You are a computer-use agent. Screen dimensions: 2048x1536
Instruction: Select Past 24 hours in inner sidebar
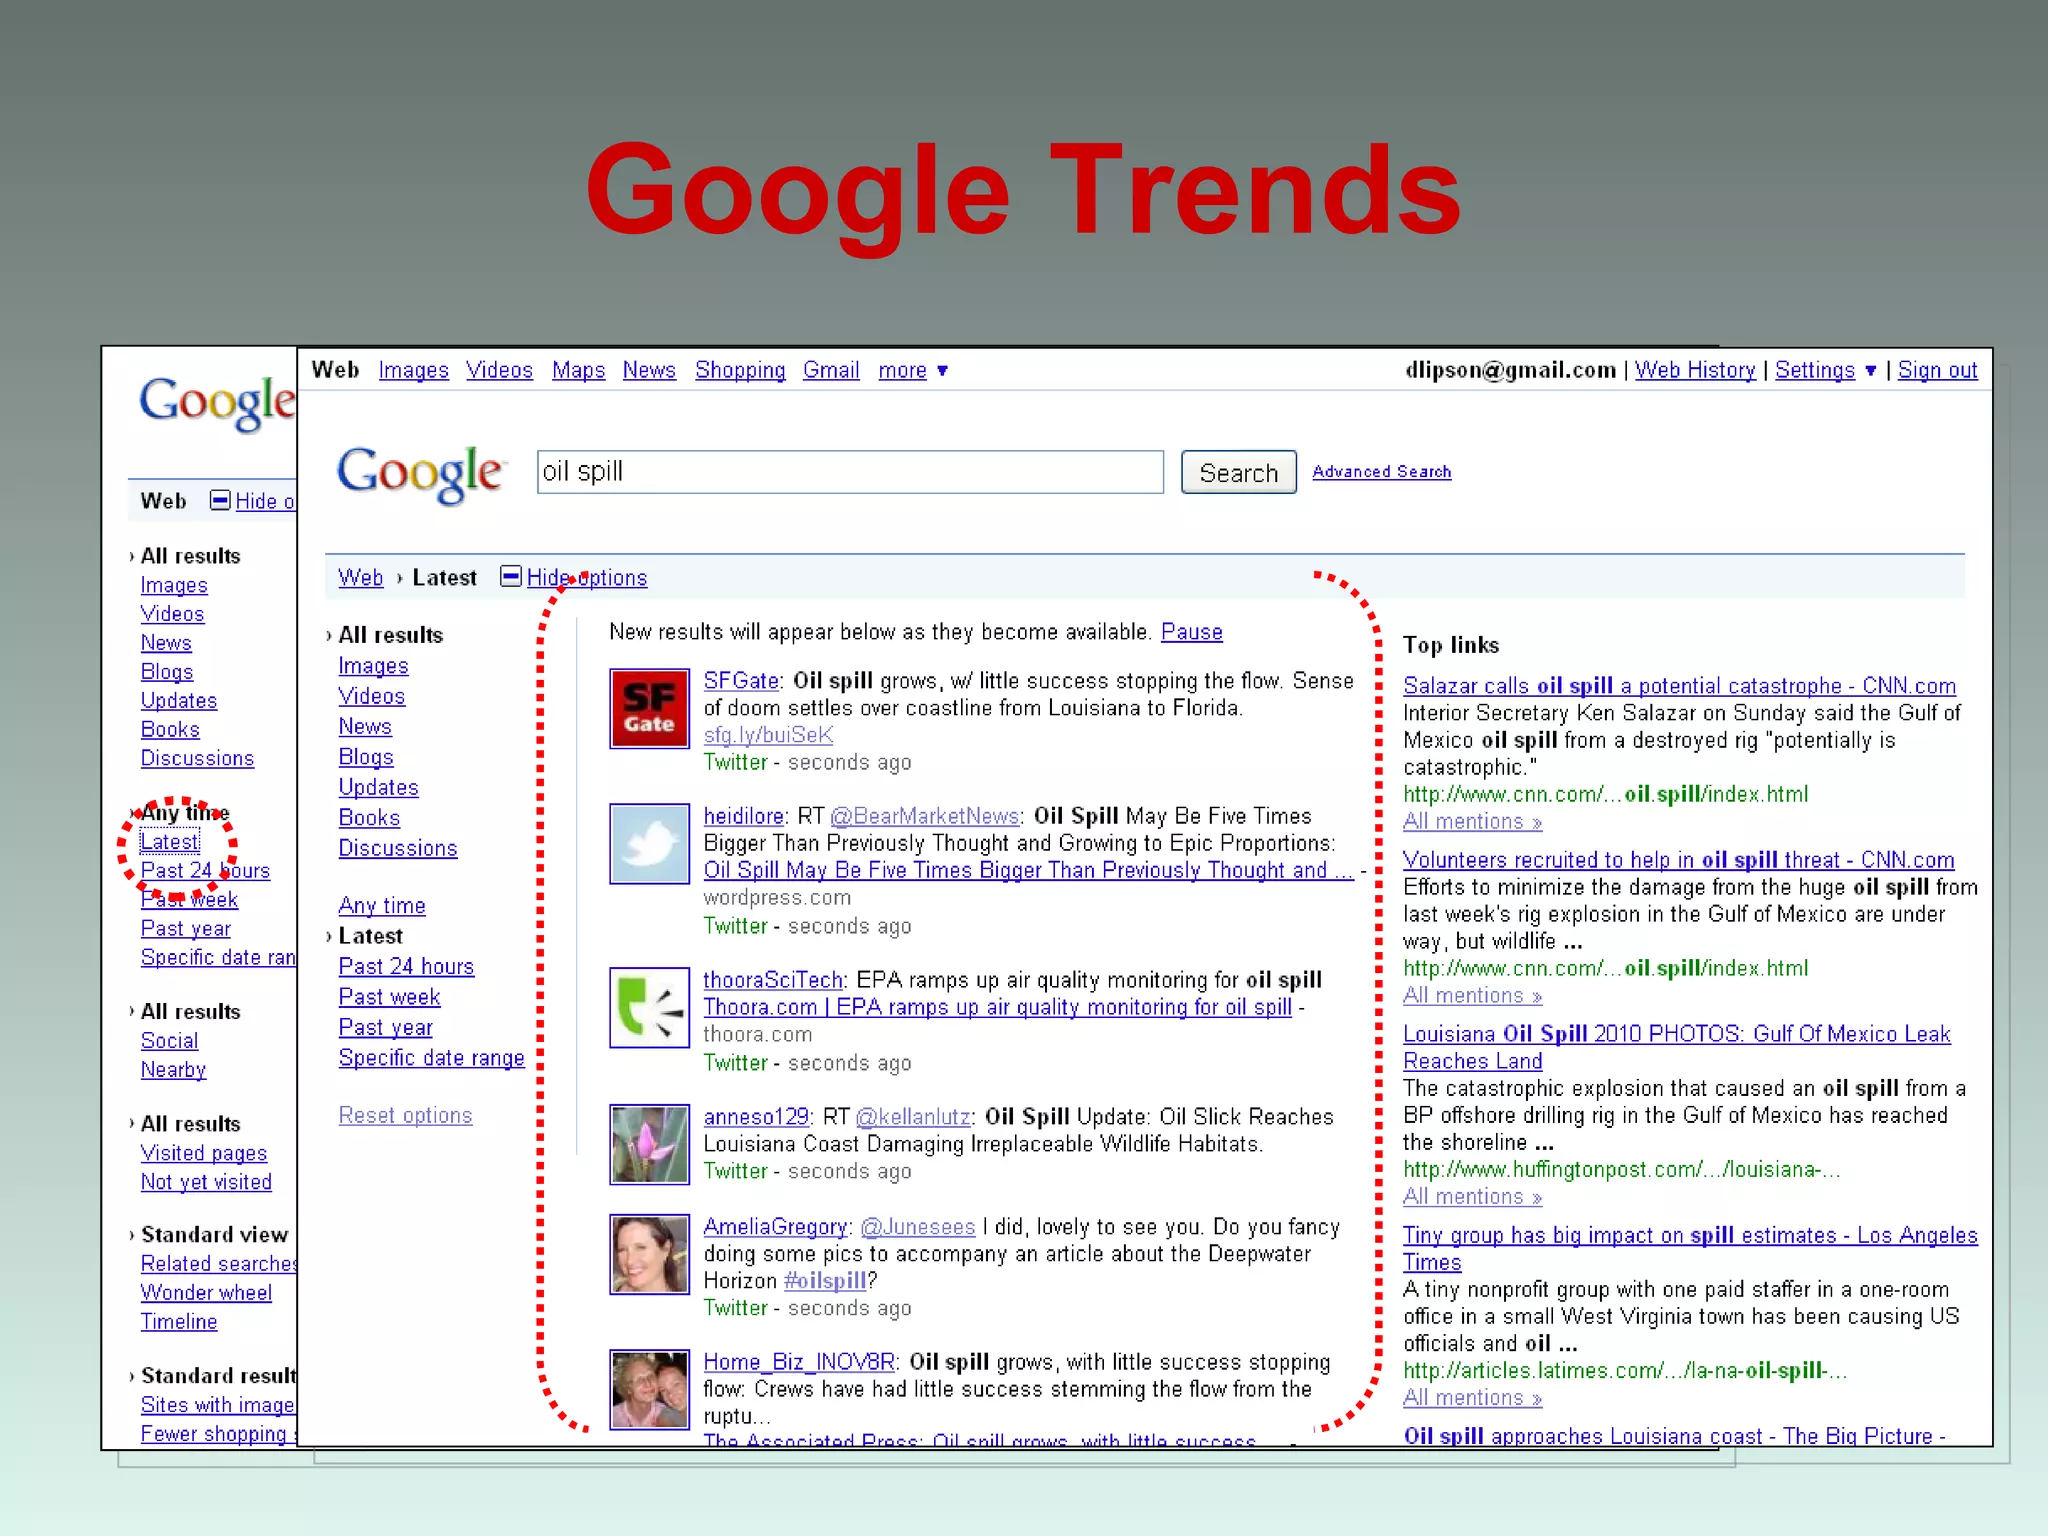(406, 967)
